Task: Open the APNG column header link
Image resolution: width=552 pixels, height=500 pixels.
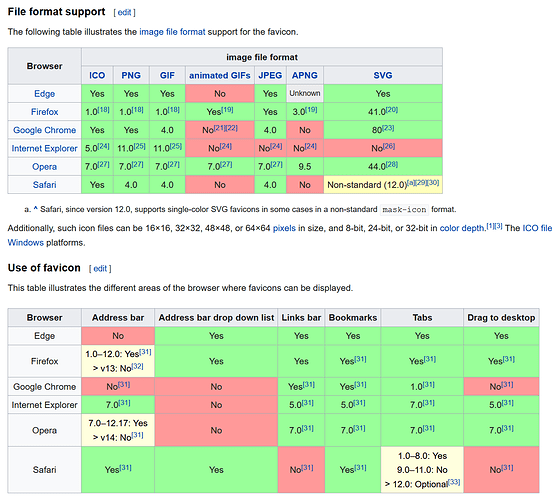Action: pyautogui.click(x=305, y=75)
